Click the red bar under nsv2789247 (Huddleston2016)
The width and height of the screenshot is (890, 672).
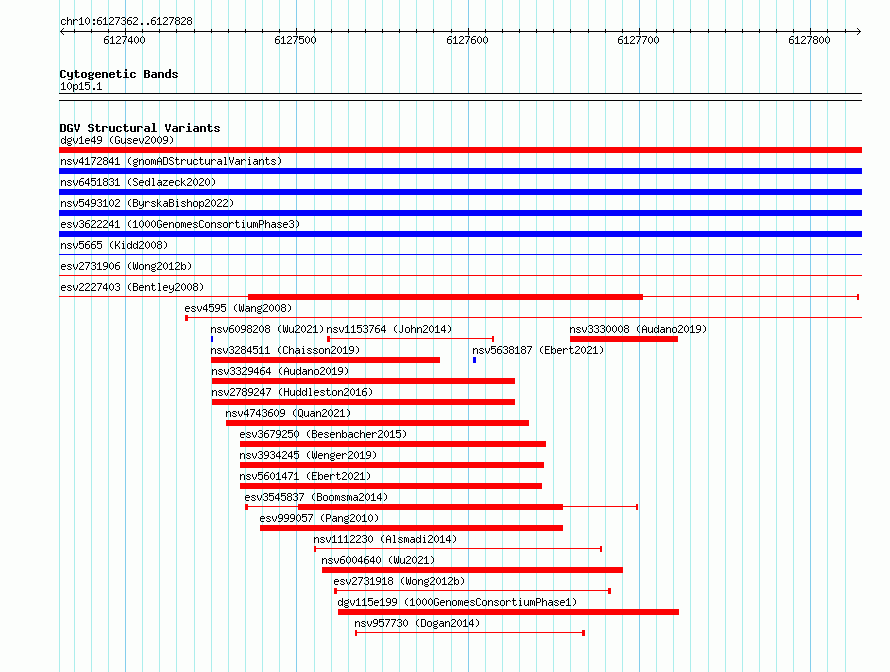click(x=363, y=402)
